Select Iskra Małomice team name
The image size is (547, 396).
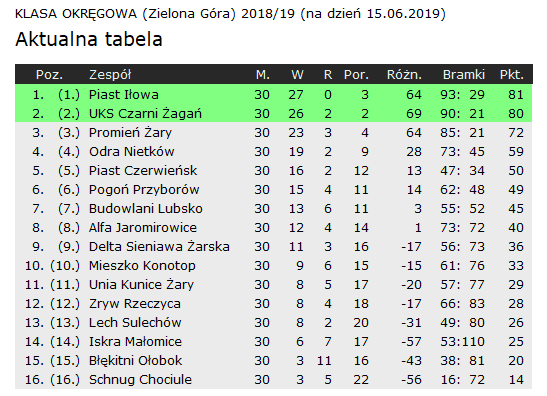(x=135, y=341)
